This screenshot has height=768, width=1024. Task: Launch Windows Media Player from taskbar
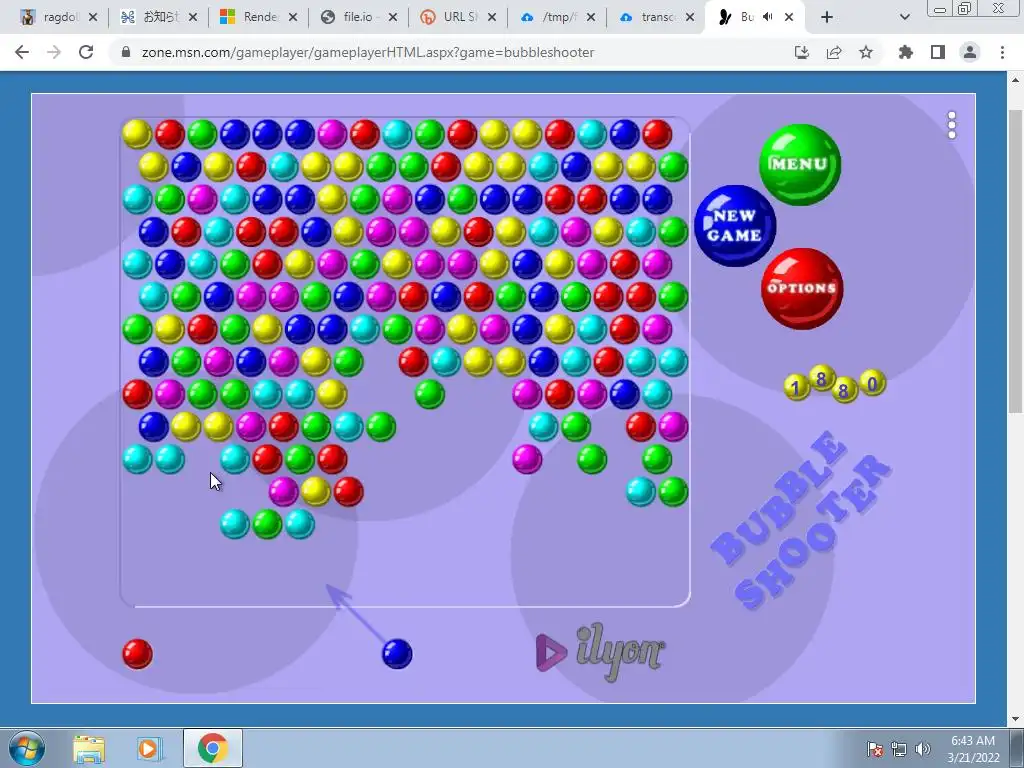pyautogui.click(x=148, y=748)
